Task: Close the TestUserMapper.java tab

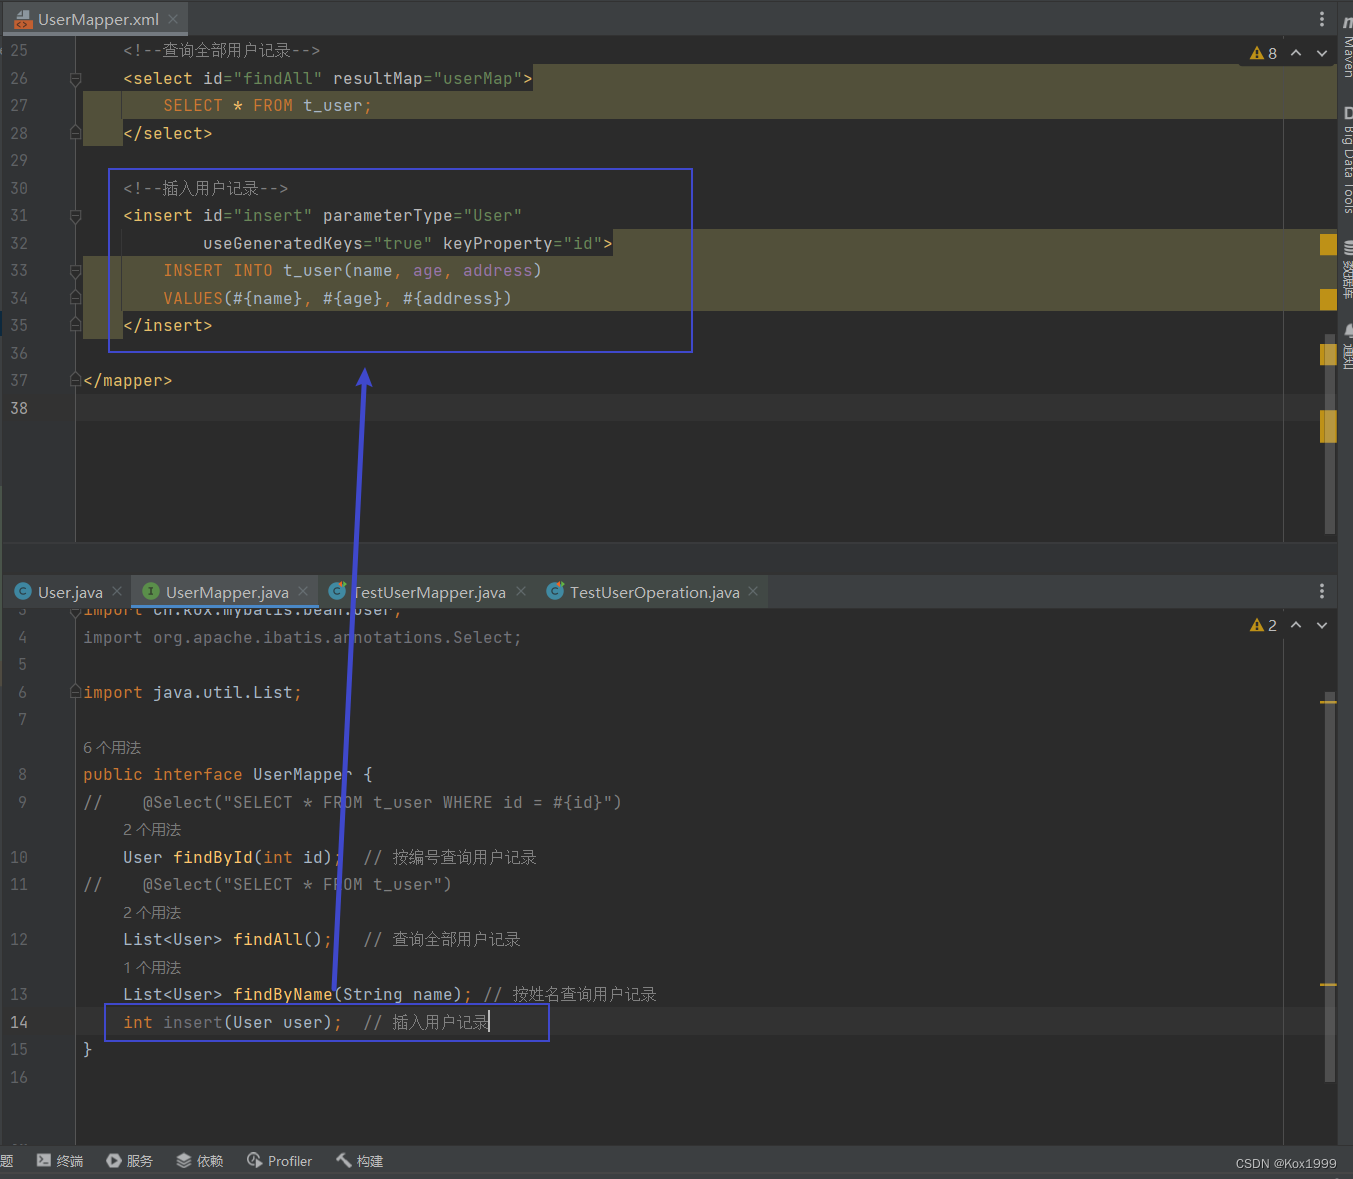Action: pos(521,591)
